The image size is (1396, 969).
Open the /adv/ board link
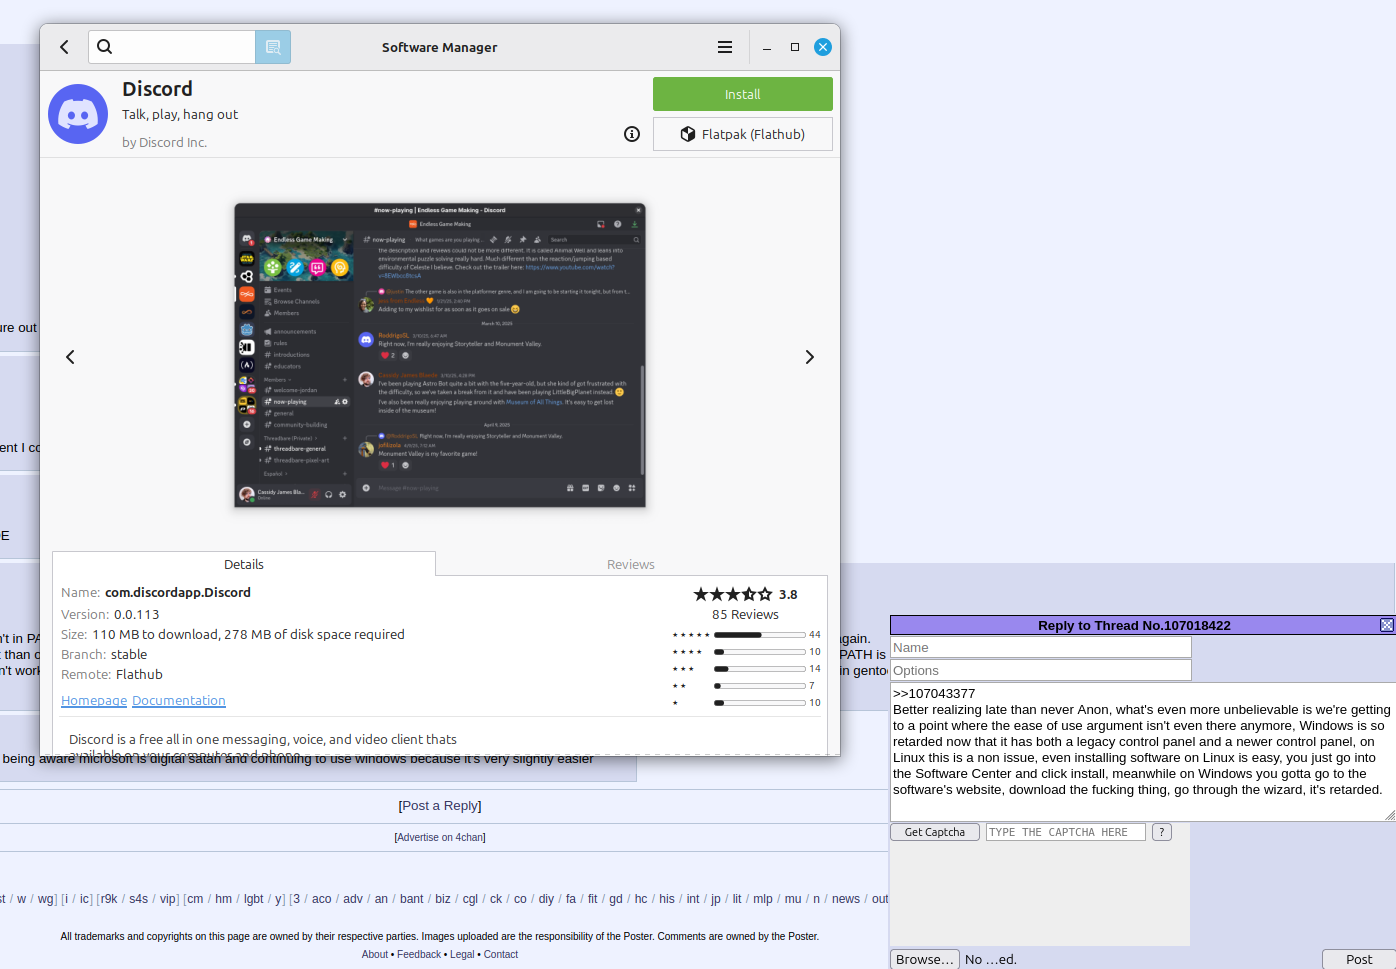click(353, 899)
